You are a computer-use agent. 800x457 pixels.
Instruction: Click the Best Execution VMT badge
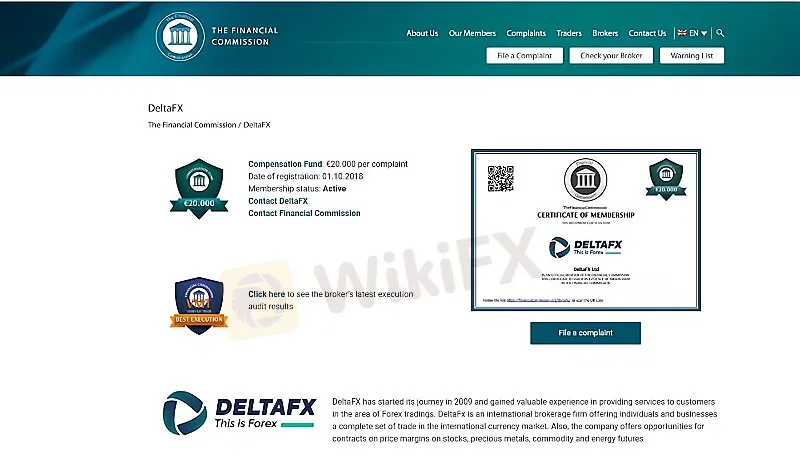(199, 306)
